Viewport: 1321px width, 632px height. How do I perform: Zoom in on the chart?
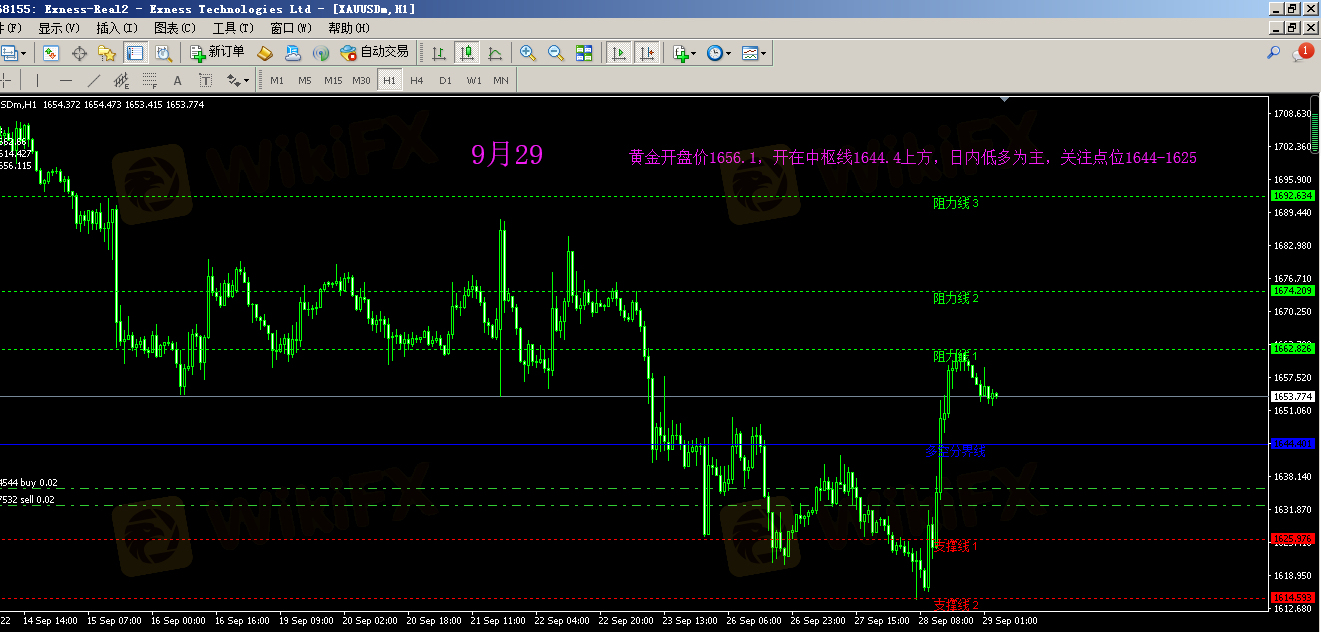528,53
